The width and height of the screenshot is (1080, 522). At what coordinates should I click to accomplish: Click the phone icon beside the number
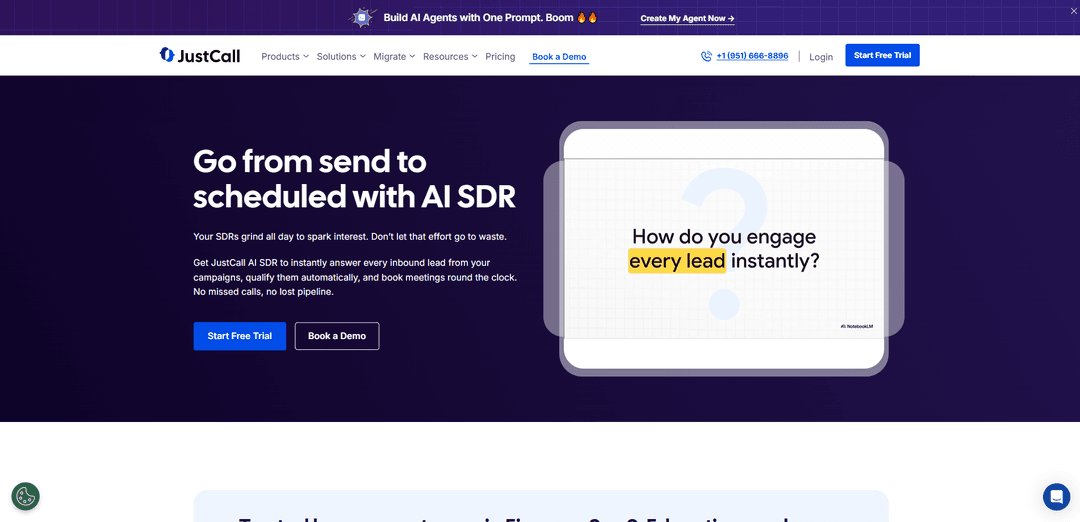coord(706,57)
